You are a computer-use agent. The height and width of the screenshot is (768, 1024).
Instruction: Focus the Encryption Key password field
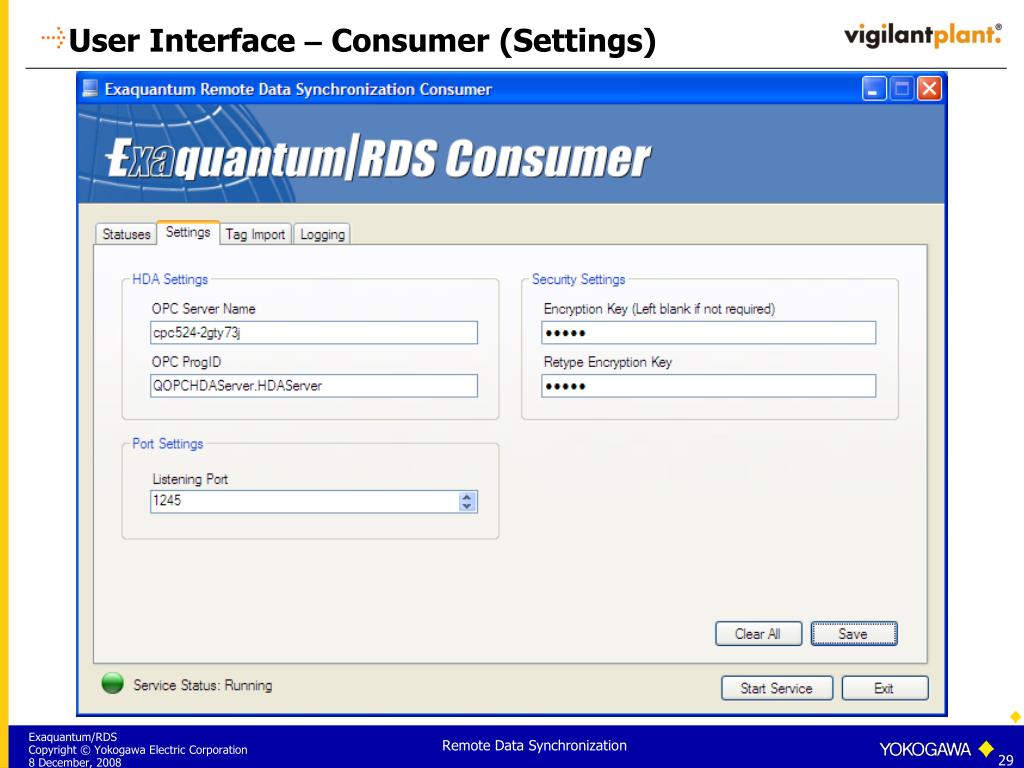[x=709, y=332]
